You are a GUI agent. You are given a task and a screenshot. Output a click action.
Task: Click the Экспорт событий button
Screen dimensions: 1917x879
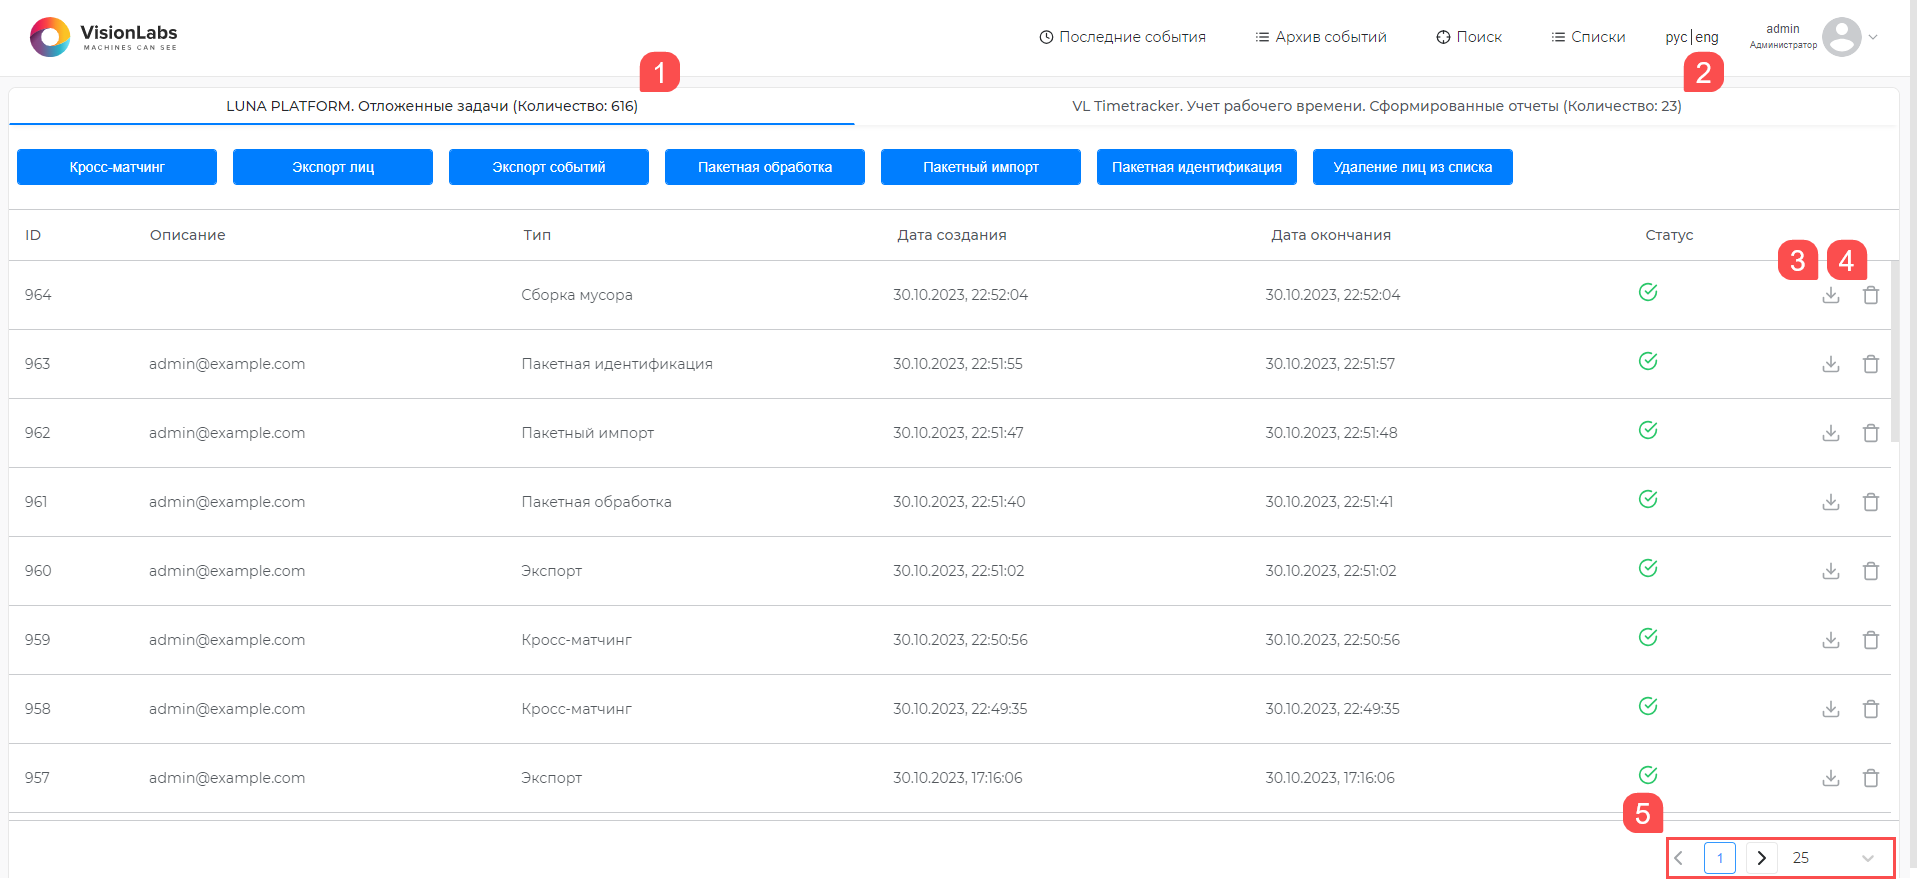pyautogui.click(x=549, y=167)
